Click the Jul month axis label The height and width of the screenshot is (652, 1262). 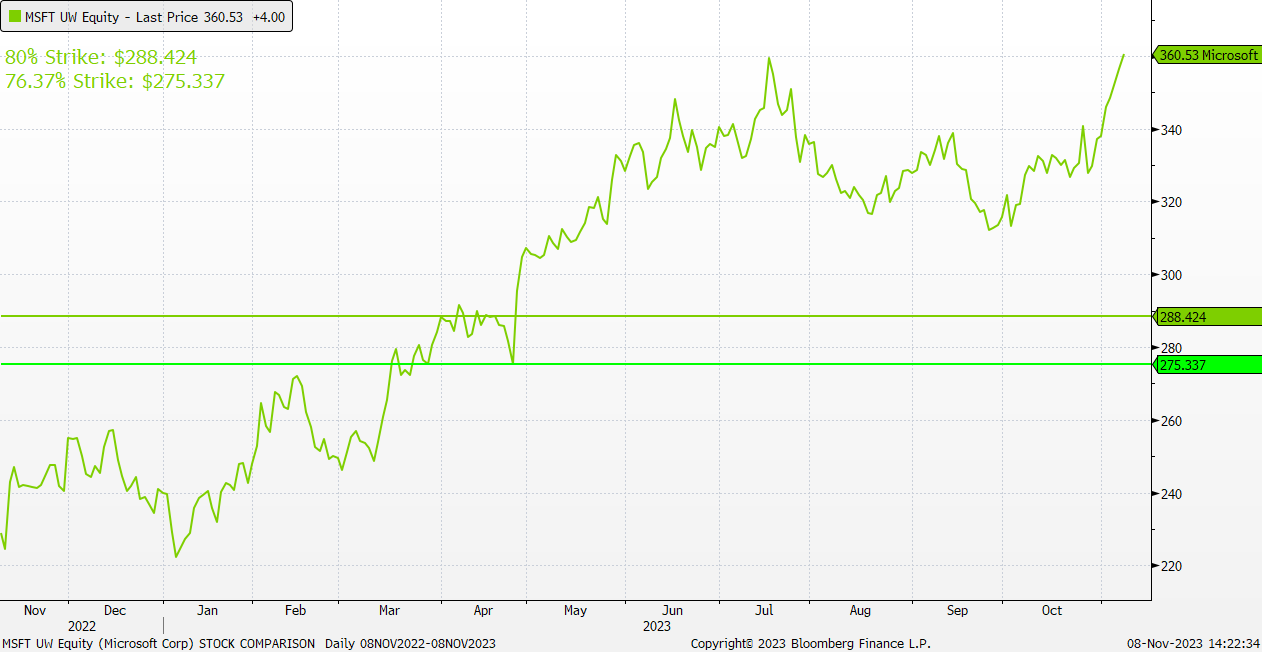[764, 610]
